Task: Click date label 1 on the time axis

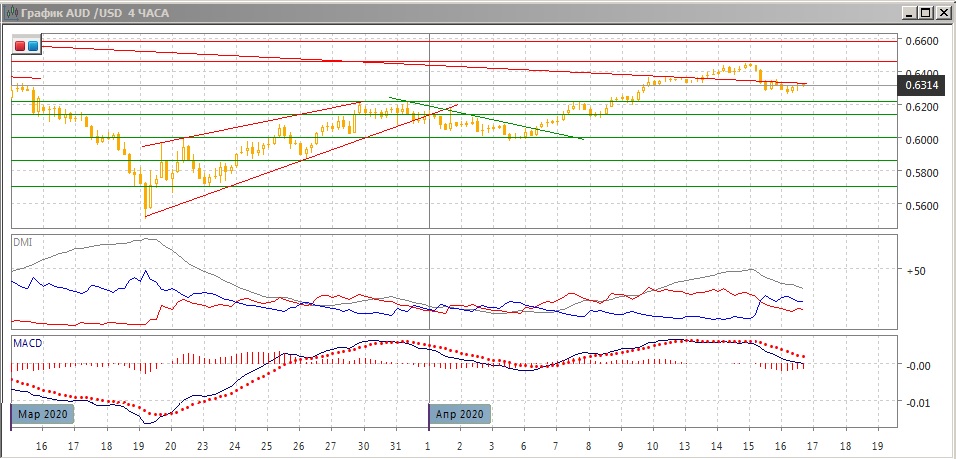Action: (428, 444)
